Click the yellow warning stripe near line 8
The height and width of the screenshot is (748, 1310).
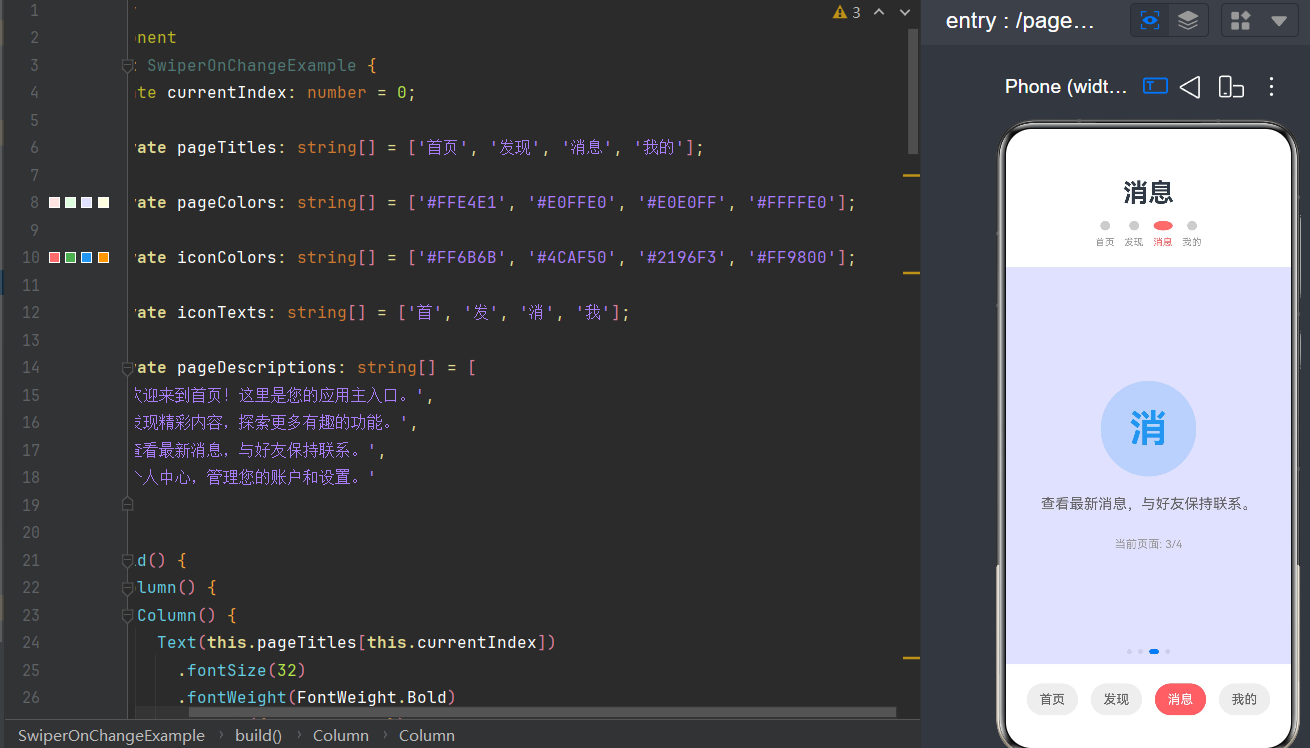[911, 175]
